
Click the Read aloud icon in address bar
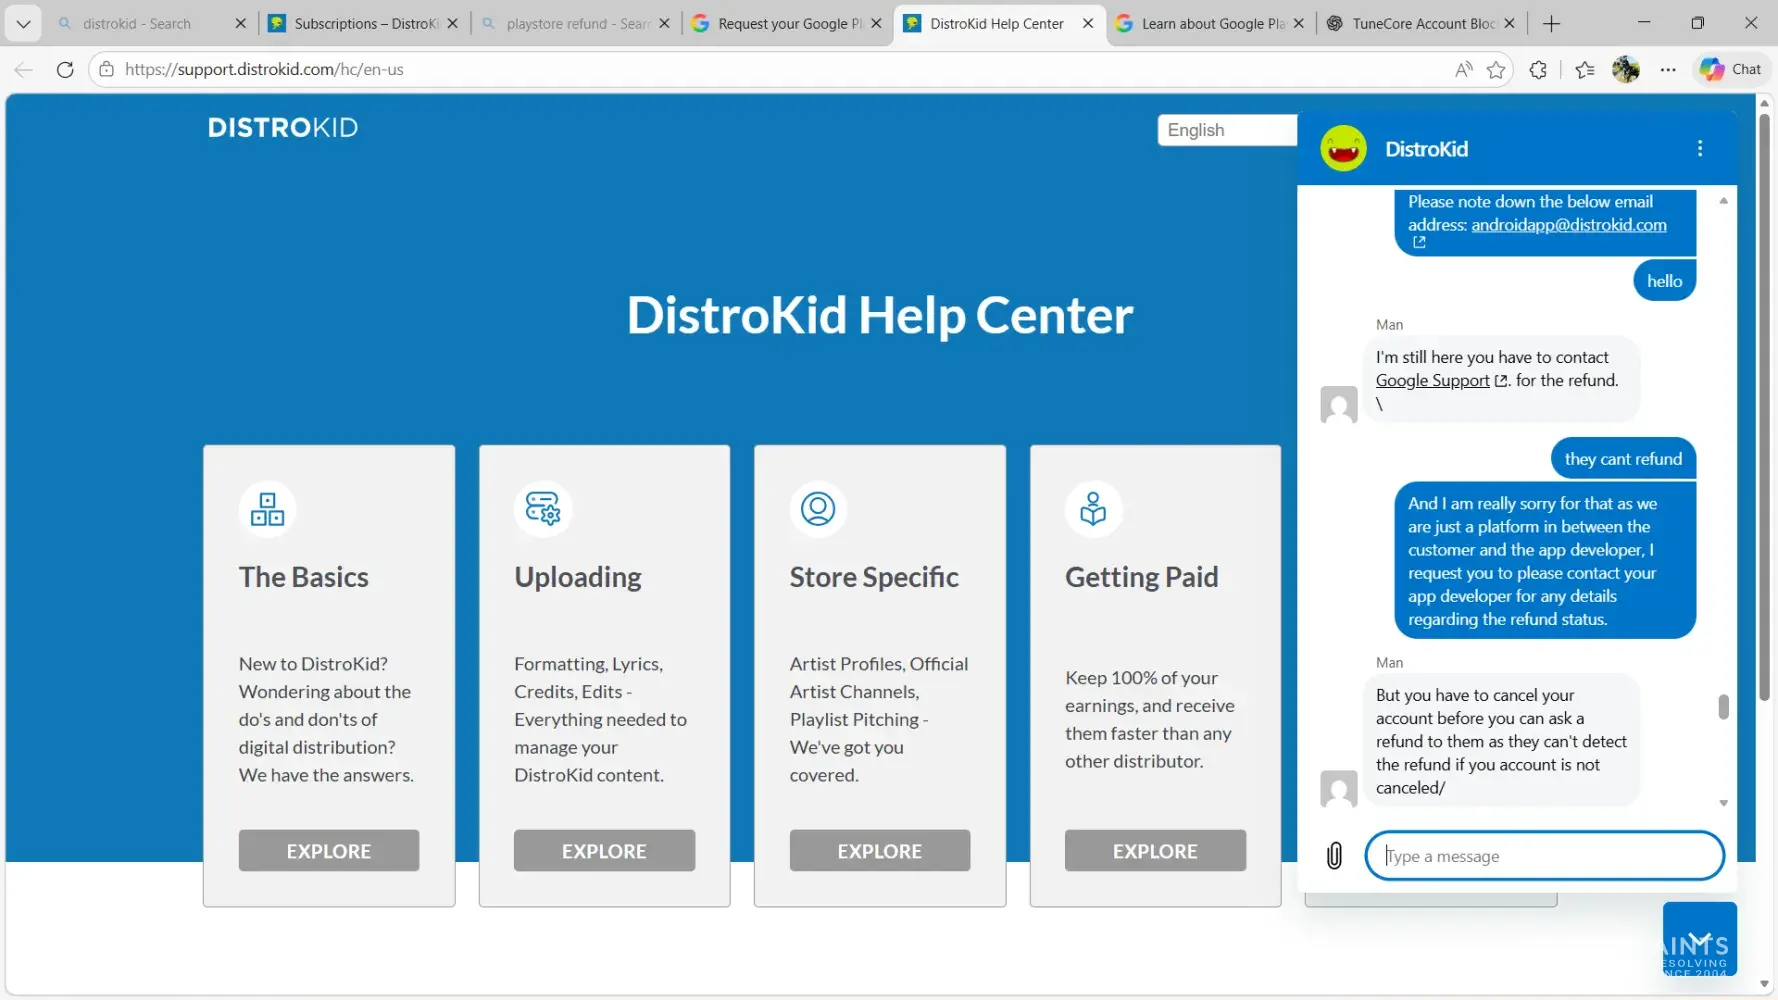(x=1463, y=69)
